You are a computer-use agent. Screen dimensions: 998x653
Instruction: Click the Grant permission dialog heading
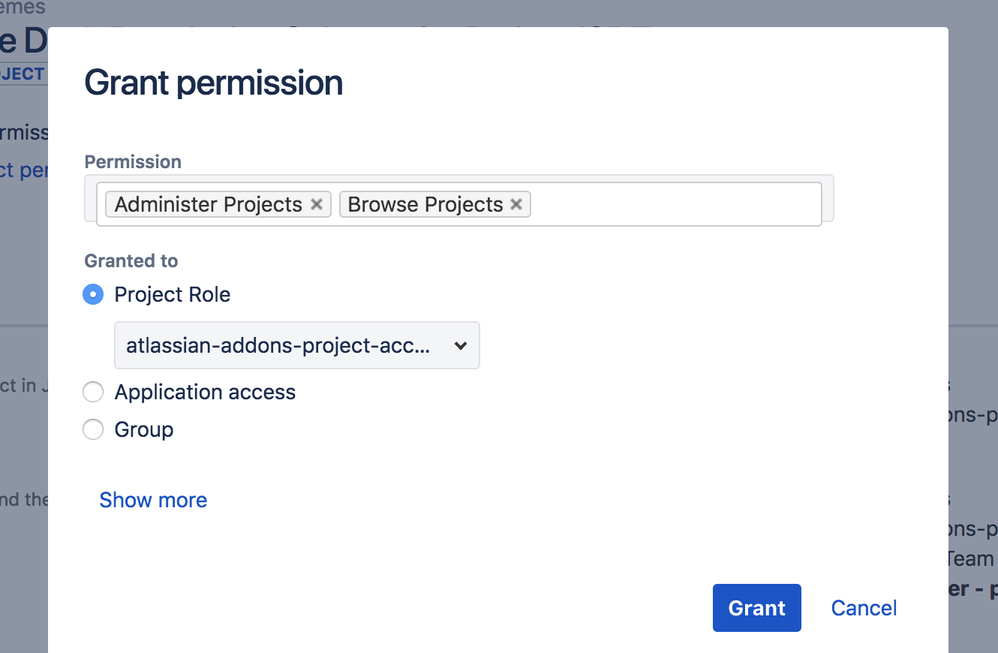[213, 83]
